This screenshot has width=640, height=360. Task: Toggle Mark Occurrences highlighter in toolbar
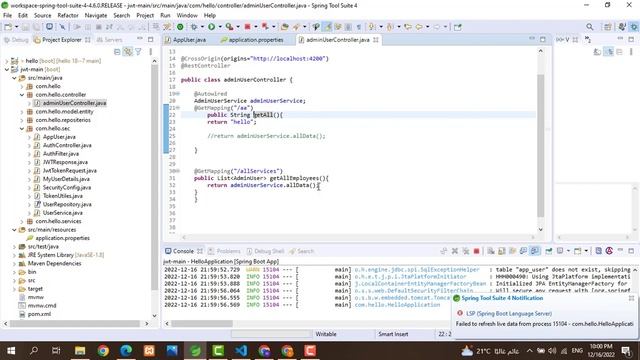click(327, 27)
